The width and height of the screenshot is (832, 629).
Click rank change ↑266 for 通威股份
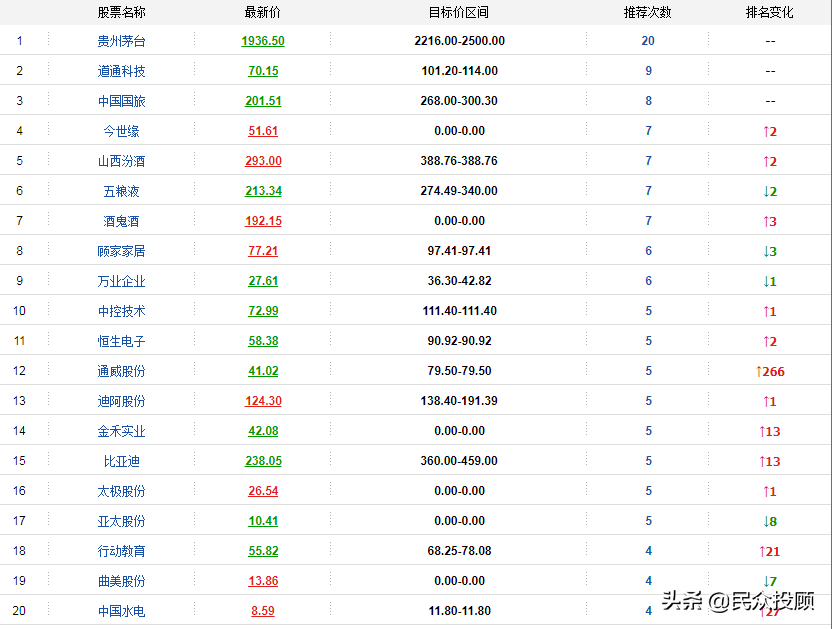pos(770,372)
